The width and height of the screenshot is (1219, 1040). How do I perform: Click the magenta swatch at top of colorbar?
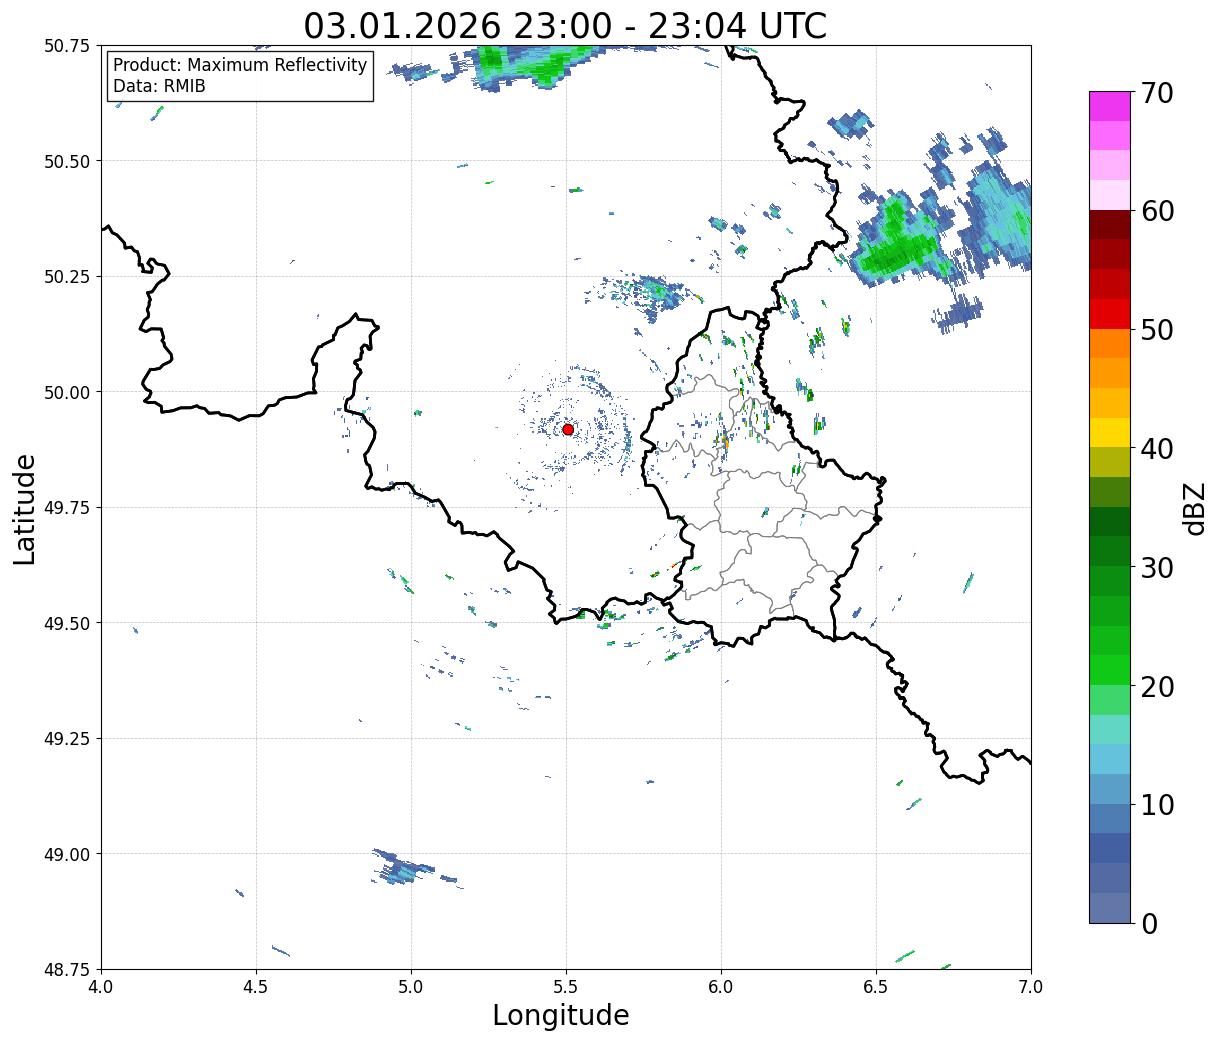tap(1110, 106)
